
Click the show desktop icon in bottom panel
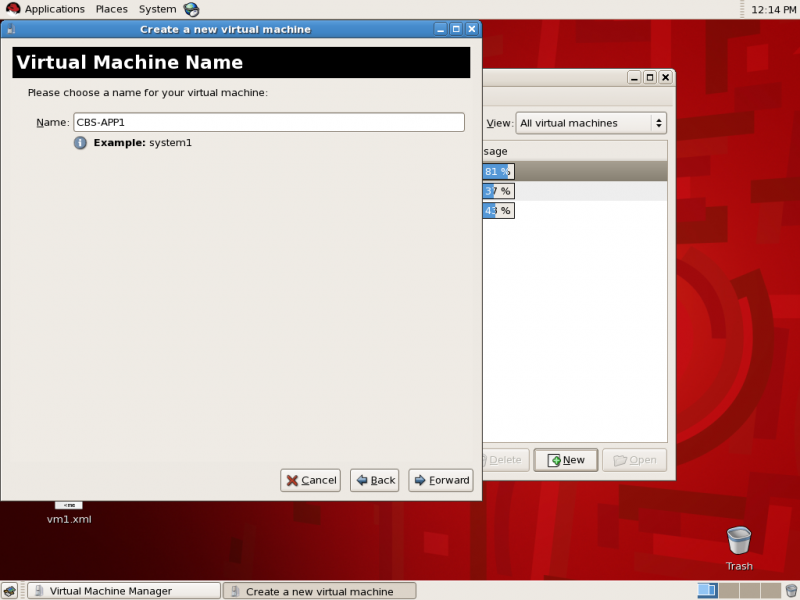(10, 591)
